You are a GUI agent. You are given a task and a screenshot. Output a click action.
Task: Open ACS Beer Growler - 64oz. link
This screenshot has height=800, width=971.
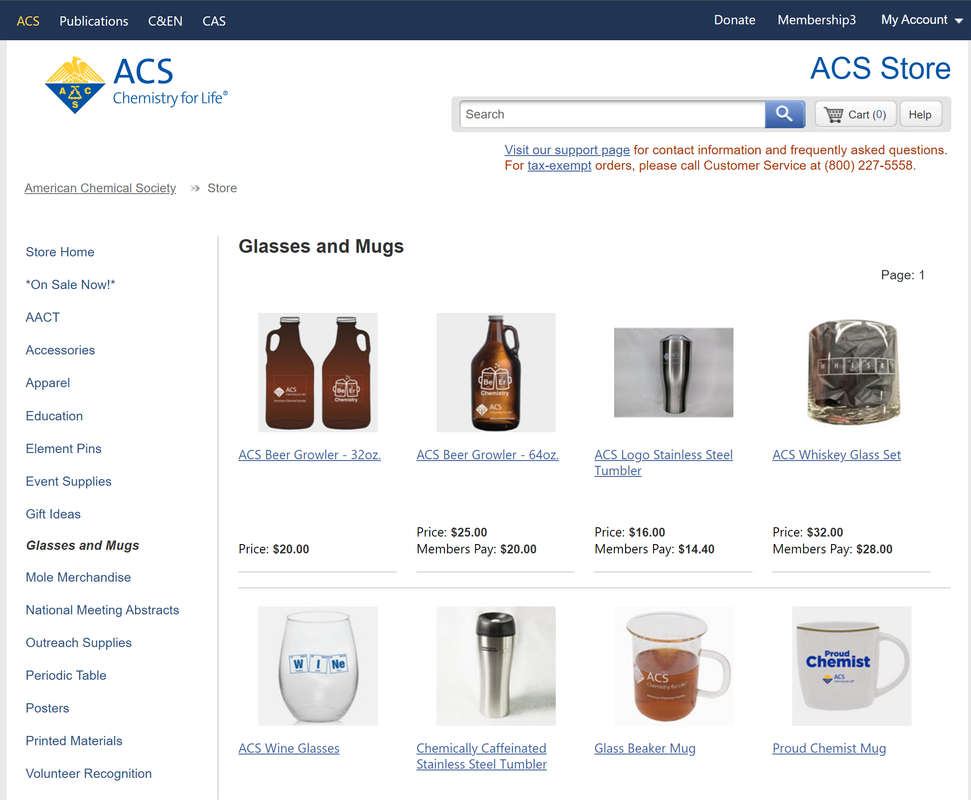(x=487, y=455)
